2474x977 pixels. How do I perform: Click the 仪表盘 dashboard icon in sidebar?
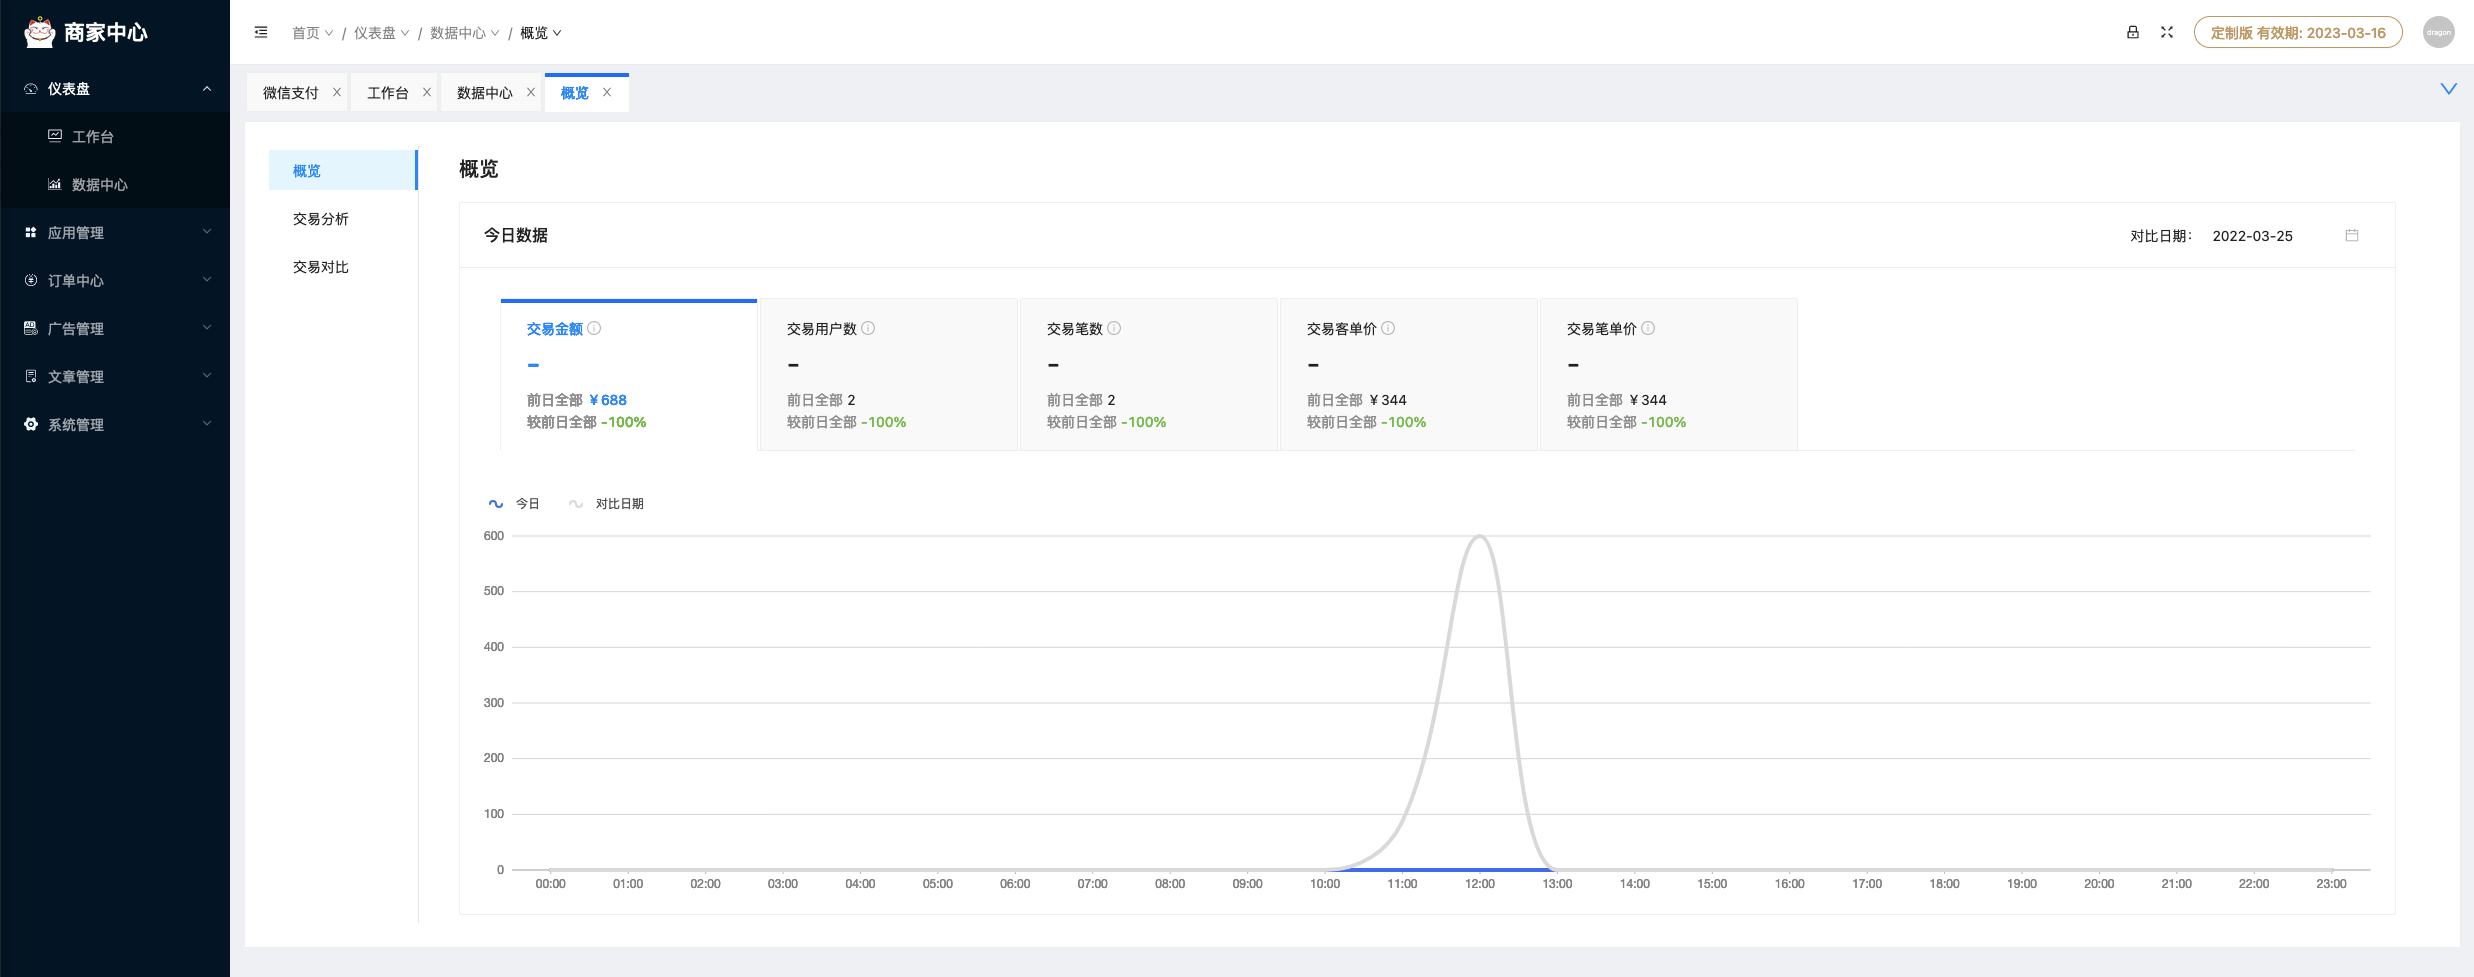click(x=31, y=89)
